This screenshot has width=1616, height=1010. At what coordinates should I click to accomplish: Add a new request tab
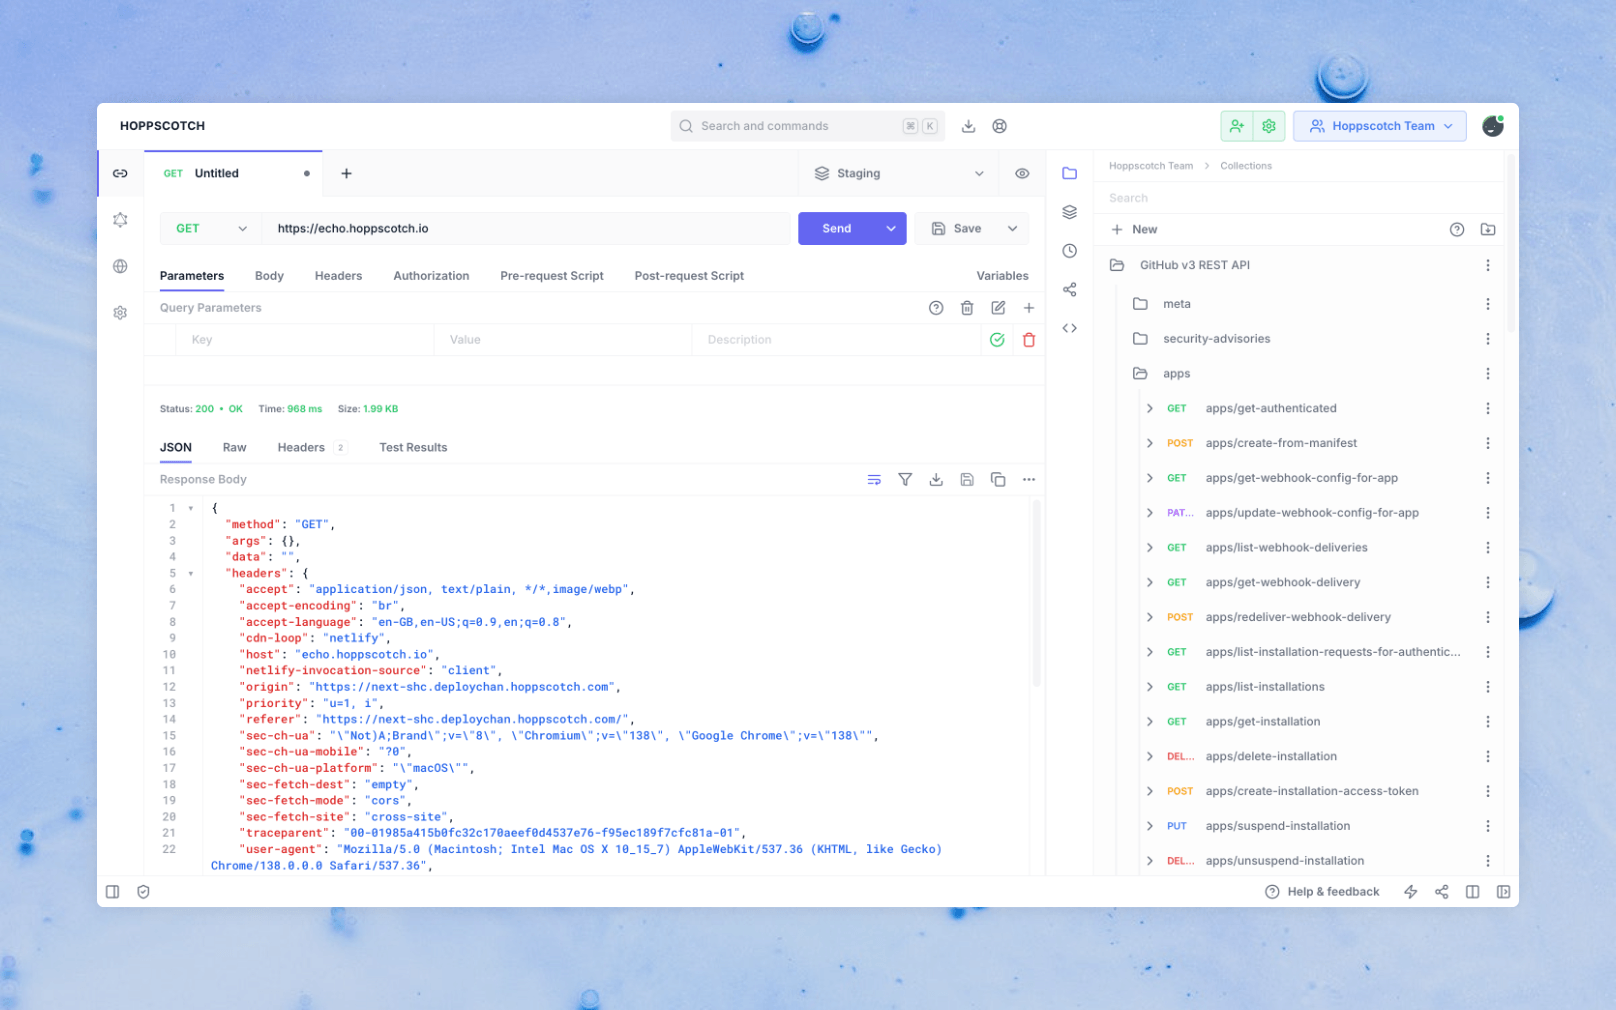coord(346,173)
